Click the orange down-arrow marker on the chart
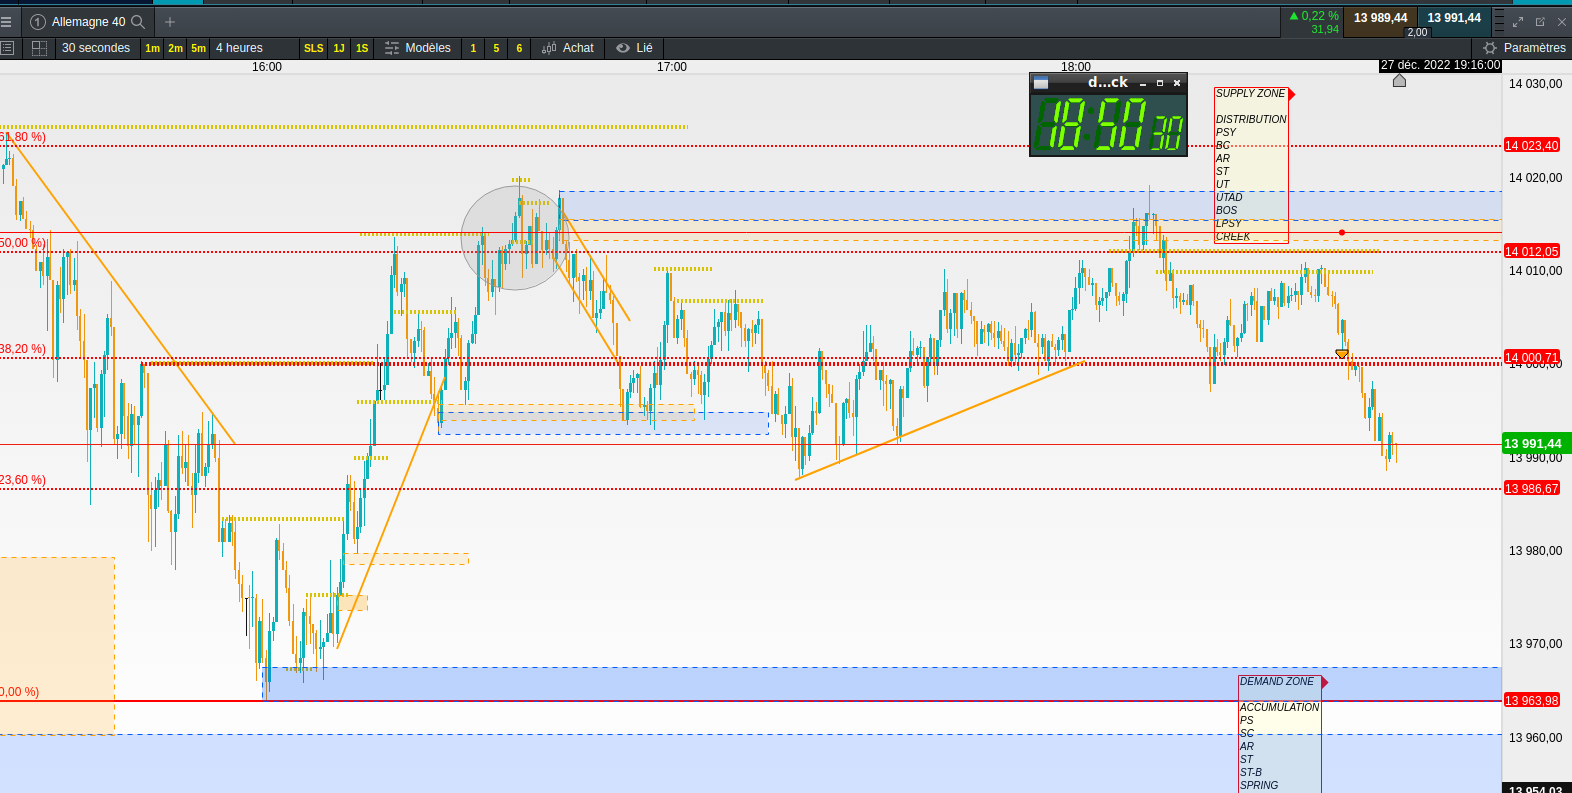Screen dimensions: 1572x793 coord(1342,353)
